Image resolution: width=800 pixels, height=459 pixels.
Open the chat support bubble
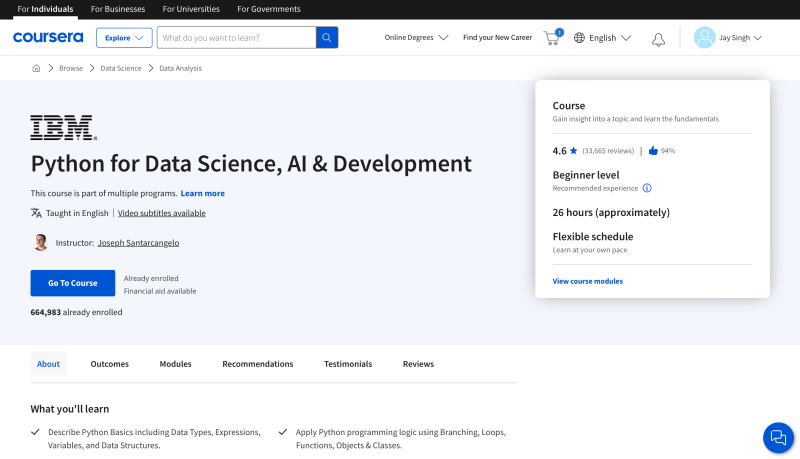778,438
